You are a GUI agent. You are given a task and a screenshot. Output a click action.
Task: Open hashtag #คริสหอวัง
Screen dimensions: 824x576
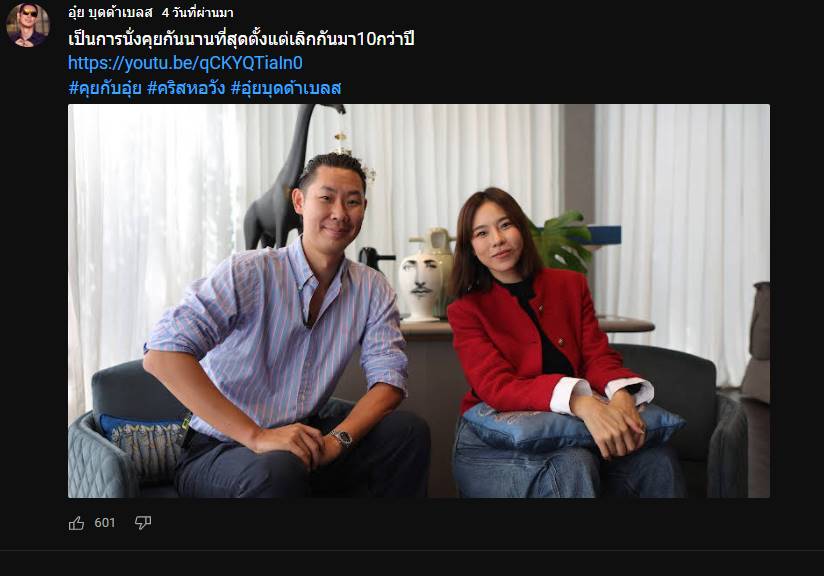[186, 88]
